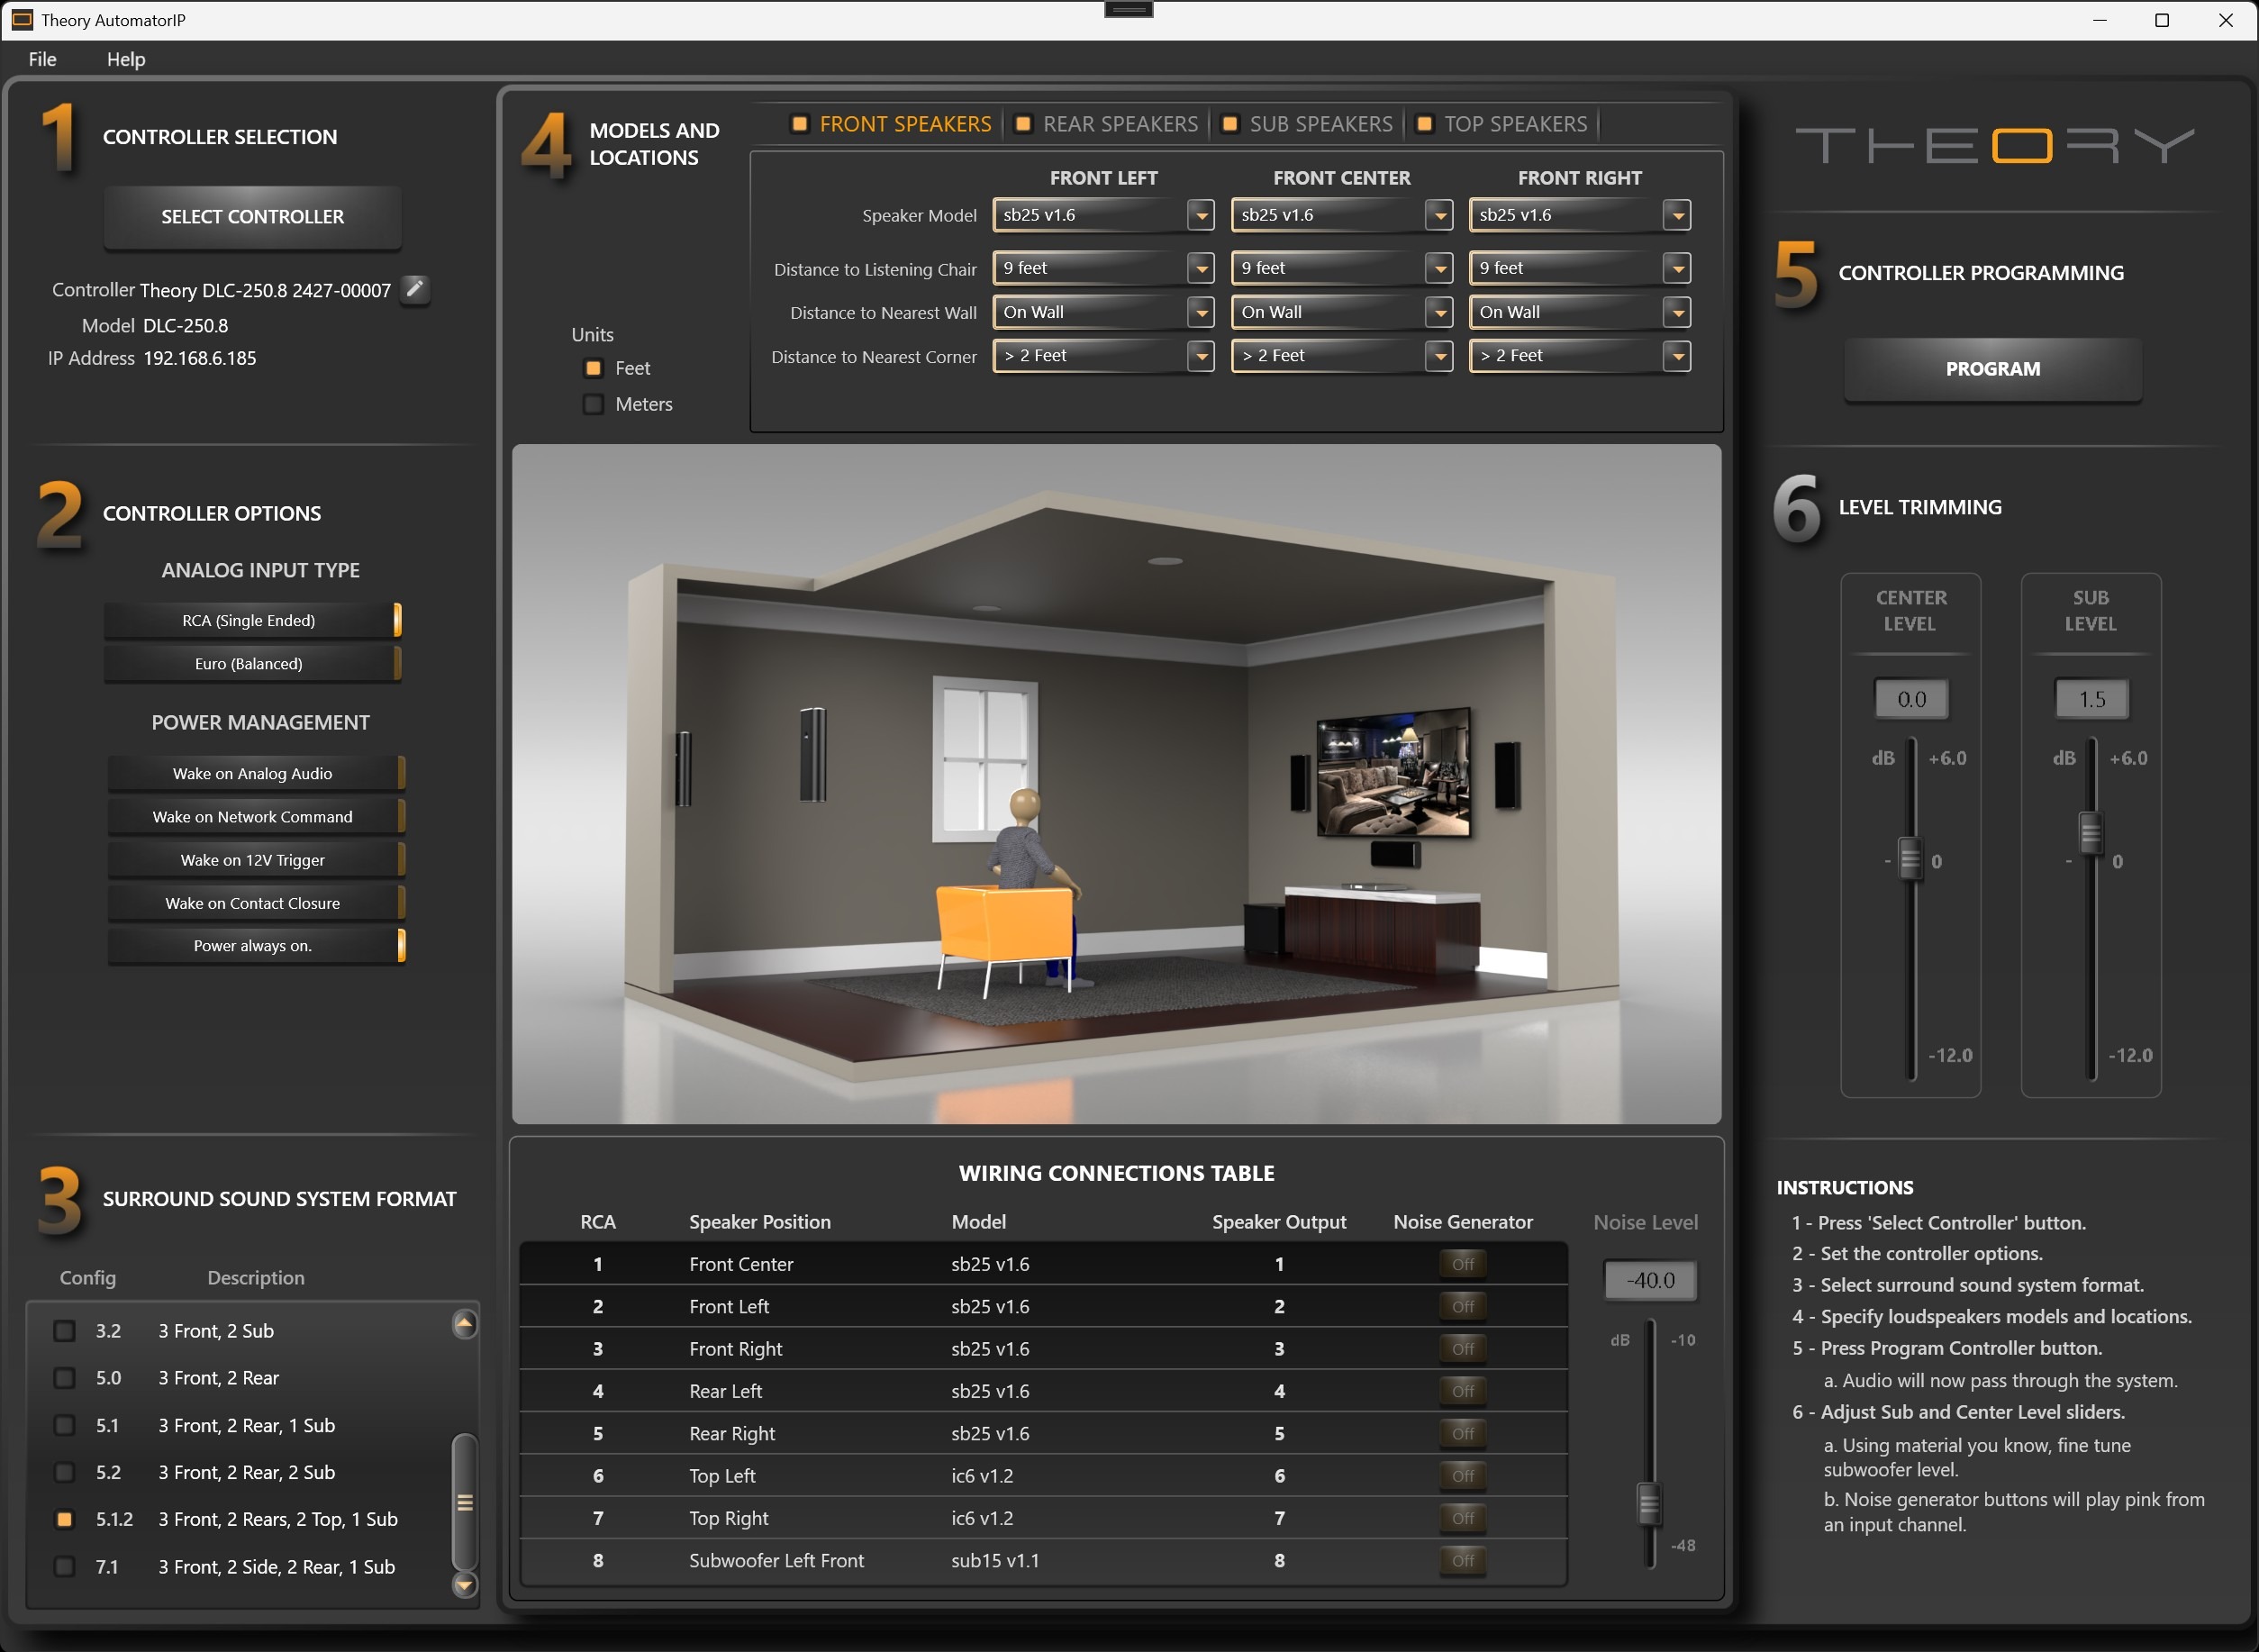Toggle Noise Generator Off for Rear Right

pos(1462,1433)
